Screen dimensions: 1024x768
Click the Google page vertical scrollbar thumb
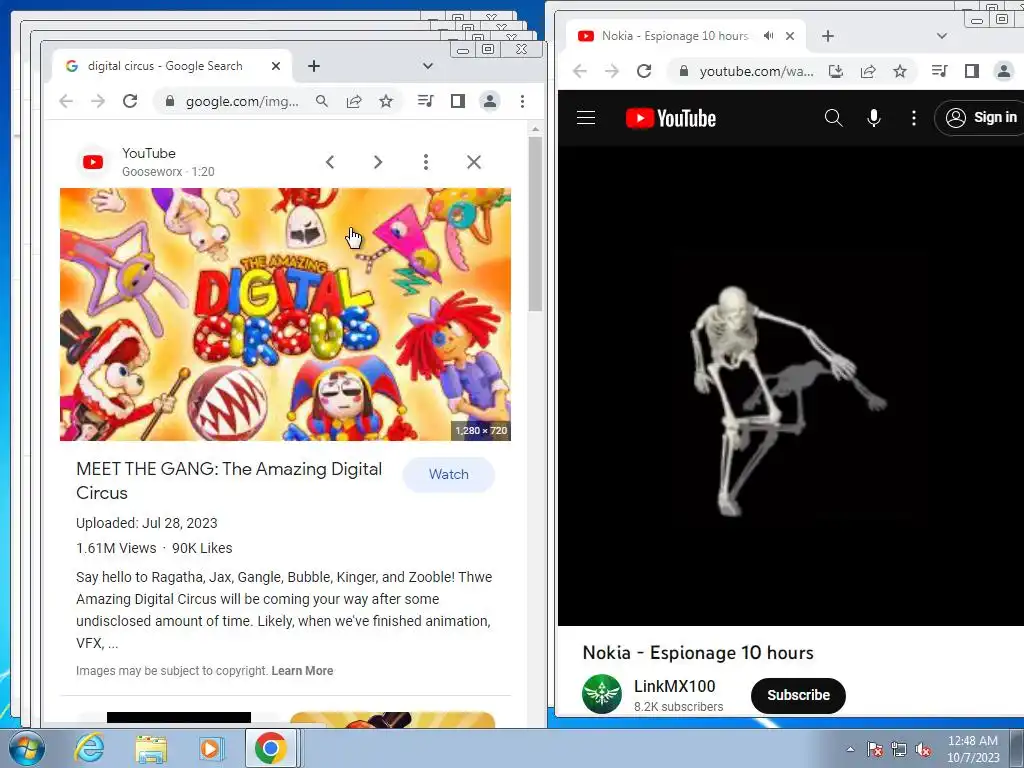coord(535,224)
